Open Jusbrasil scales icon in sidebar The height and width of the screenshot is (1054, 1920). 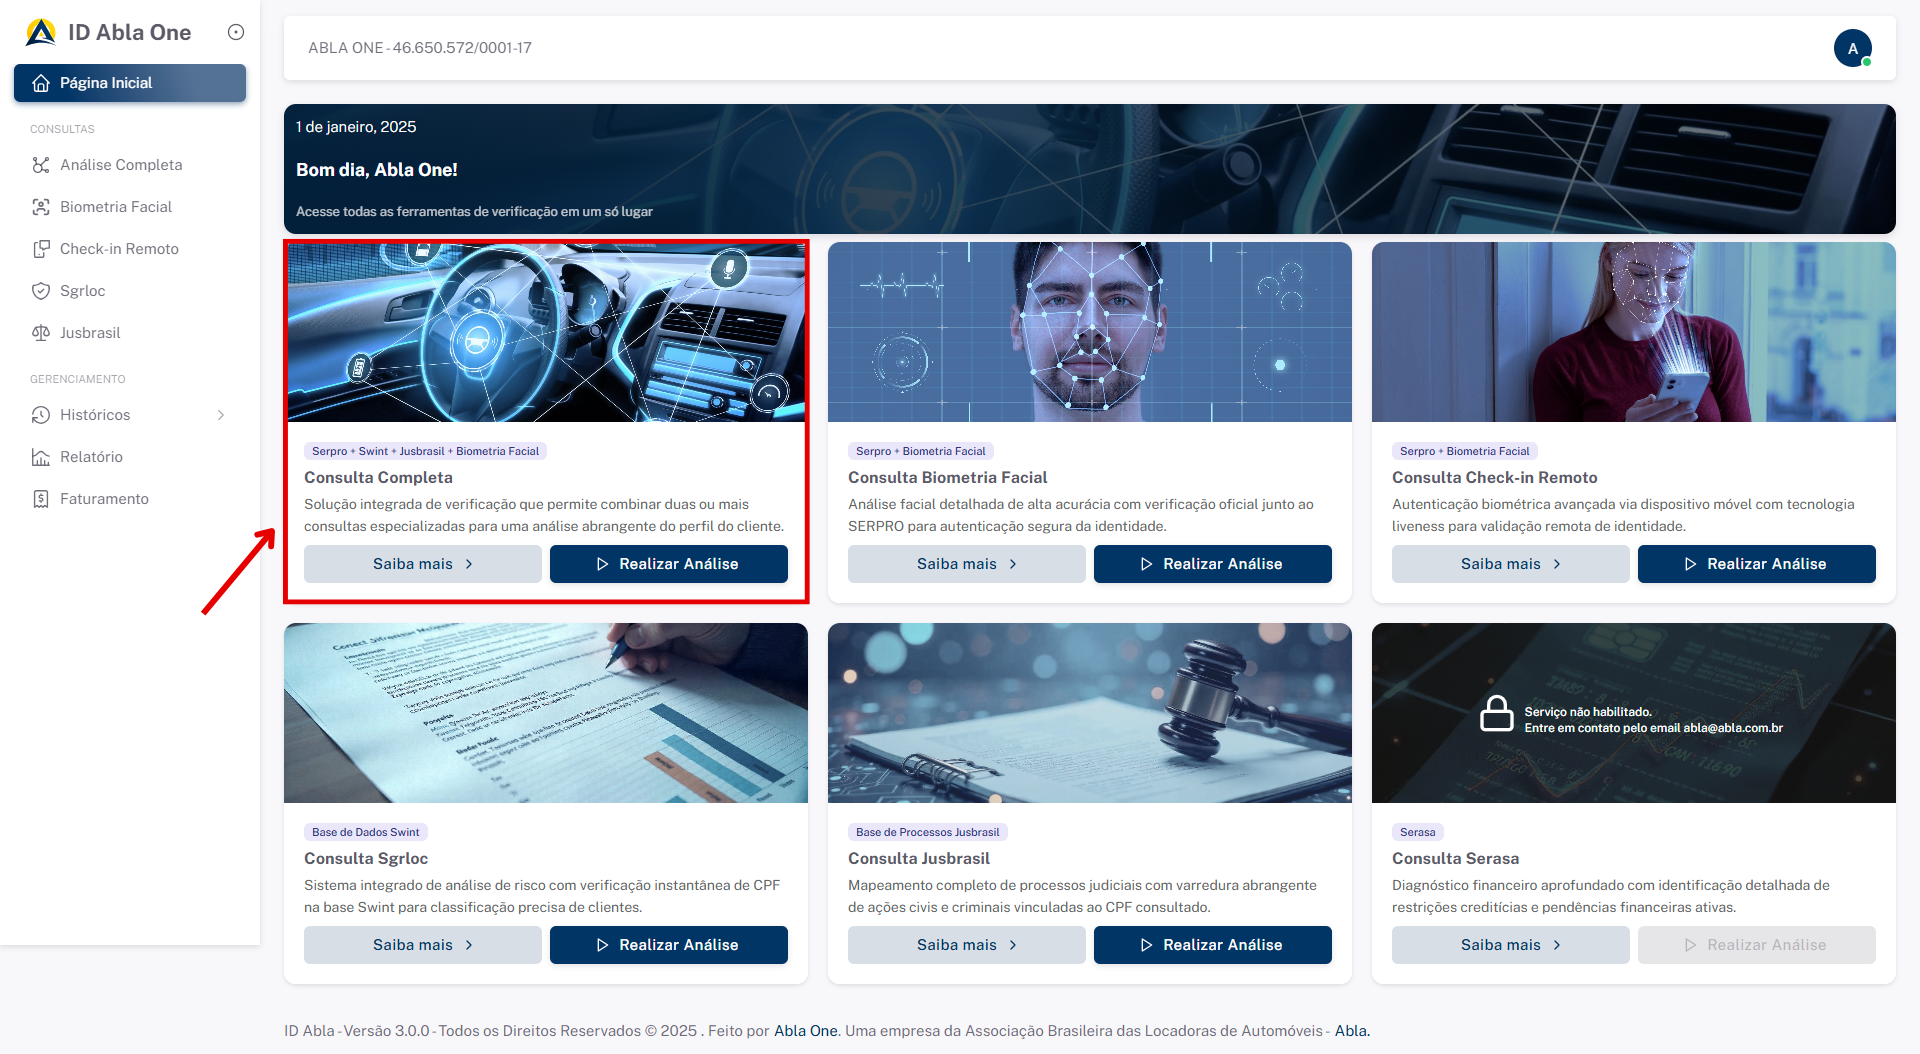41,333
